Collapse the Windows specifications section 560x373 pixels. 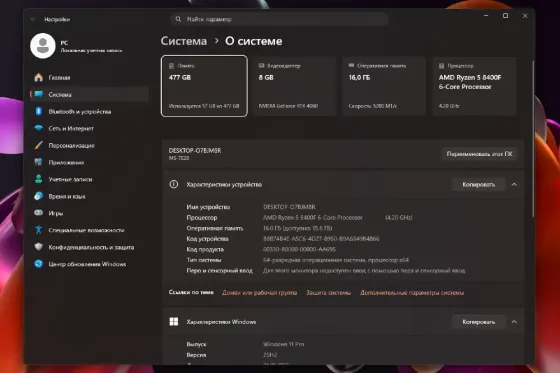click(x=514, y=322)
